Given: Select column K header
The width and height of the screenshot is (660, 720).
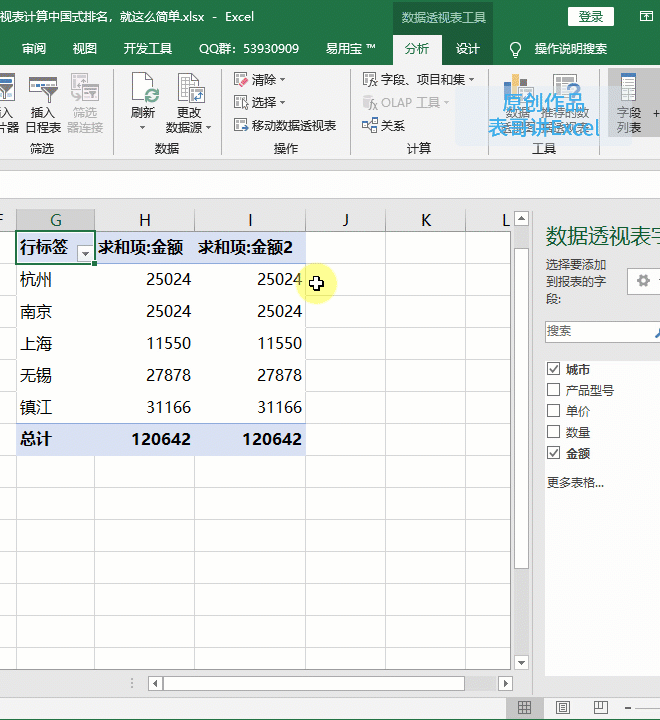Looking at the screenshot, I should point(425,220).
